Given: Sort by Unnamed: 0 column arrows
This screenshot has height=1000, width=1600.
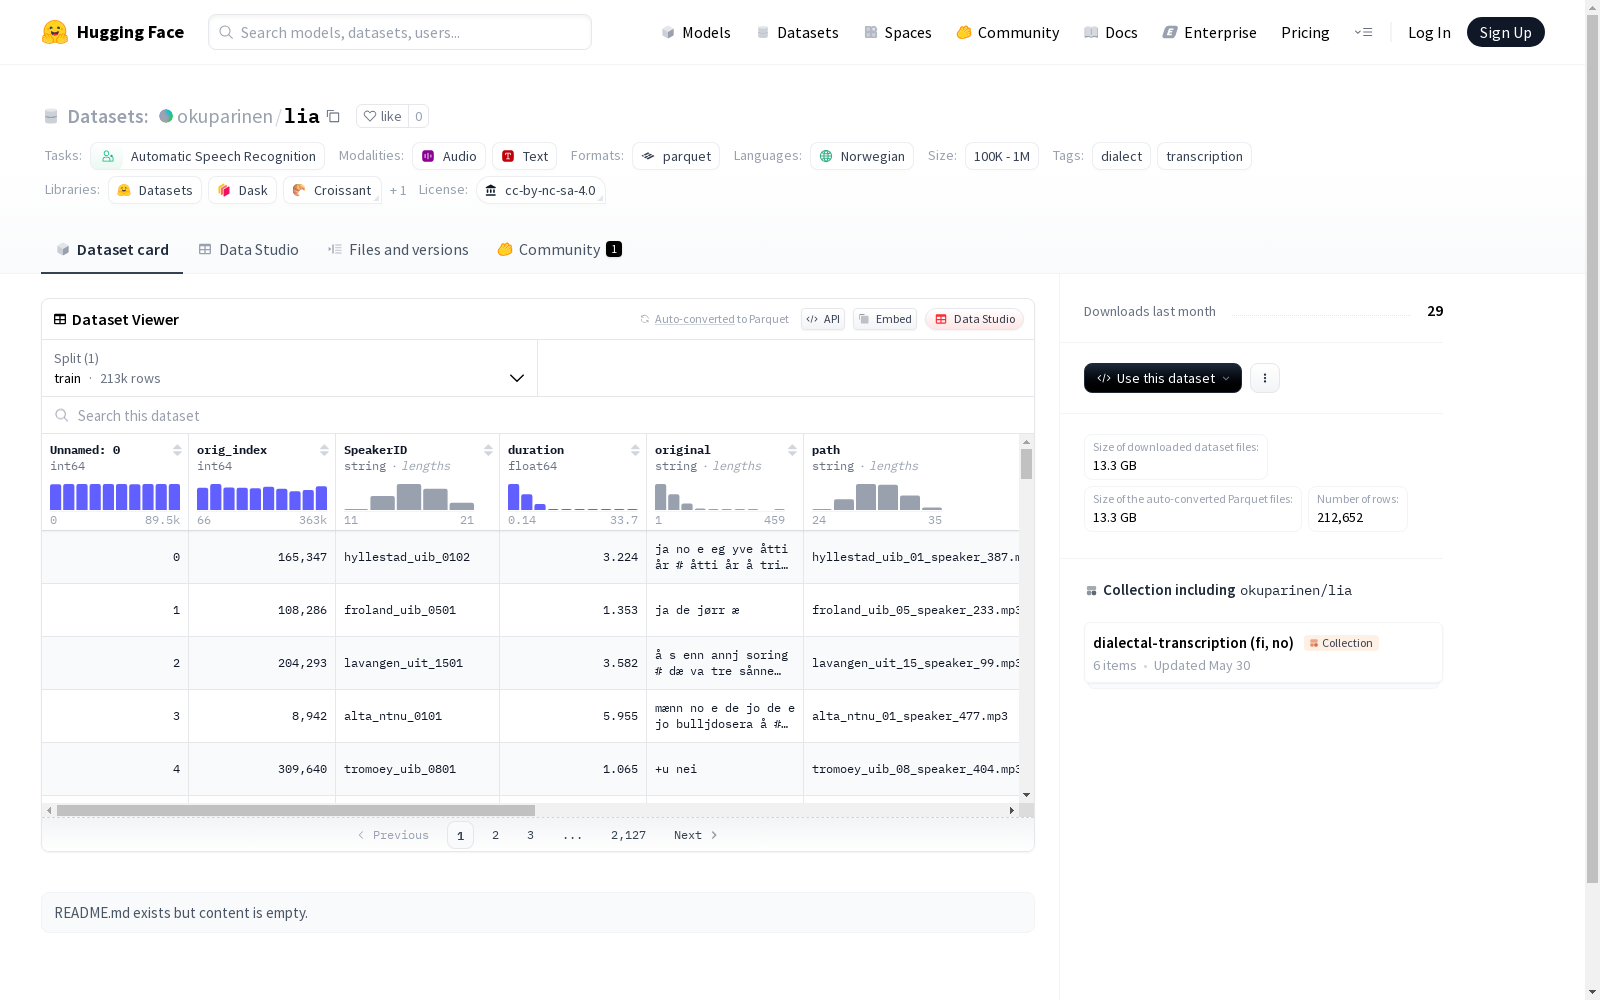Looking at the screenshot, I should 177,450.
